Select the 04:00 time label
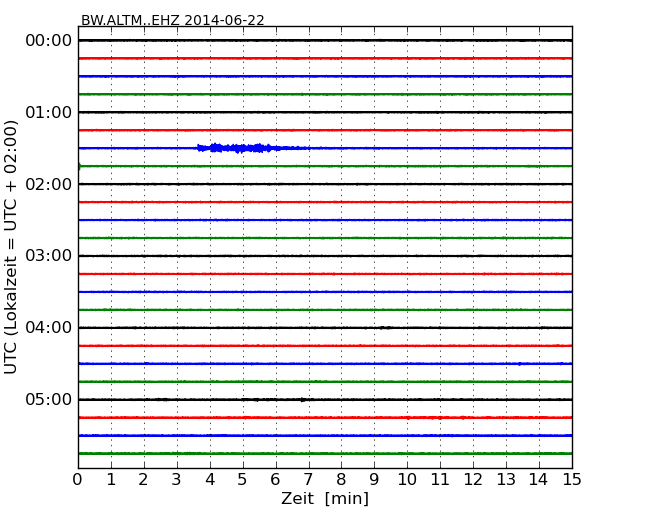Screen dimensions: 650x520 point(49,328)
